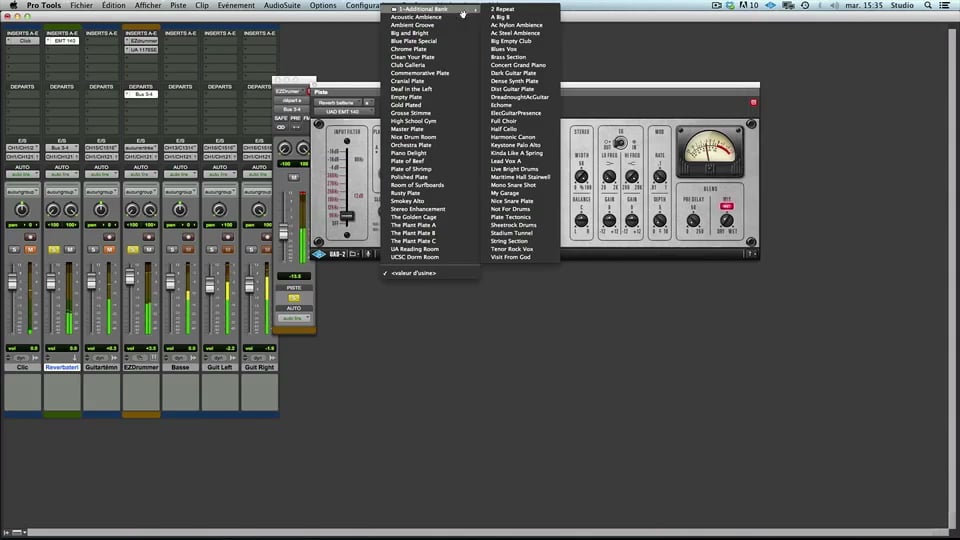Open the Apple menu
960x540 pixels.
click(13, 5)
